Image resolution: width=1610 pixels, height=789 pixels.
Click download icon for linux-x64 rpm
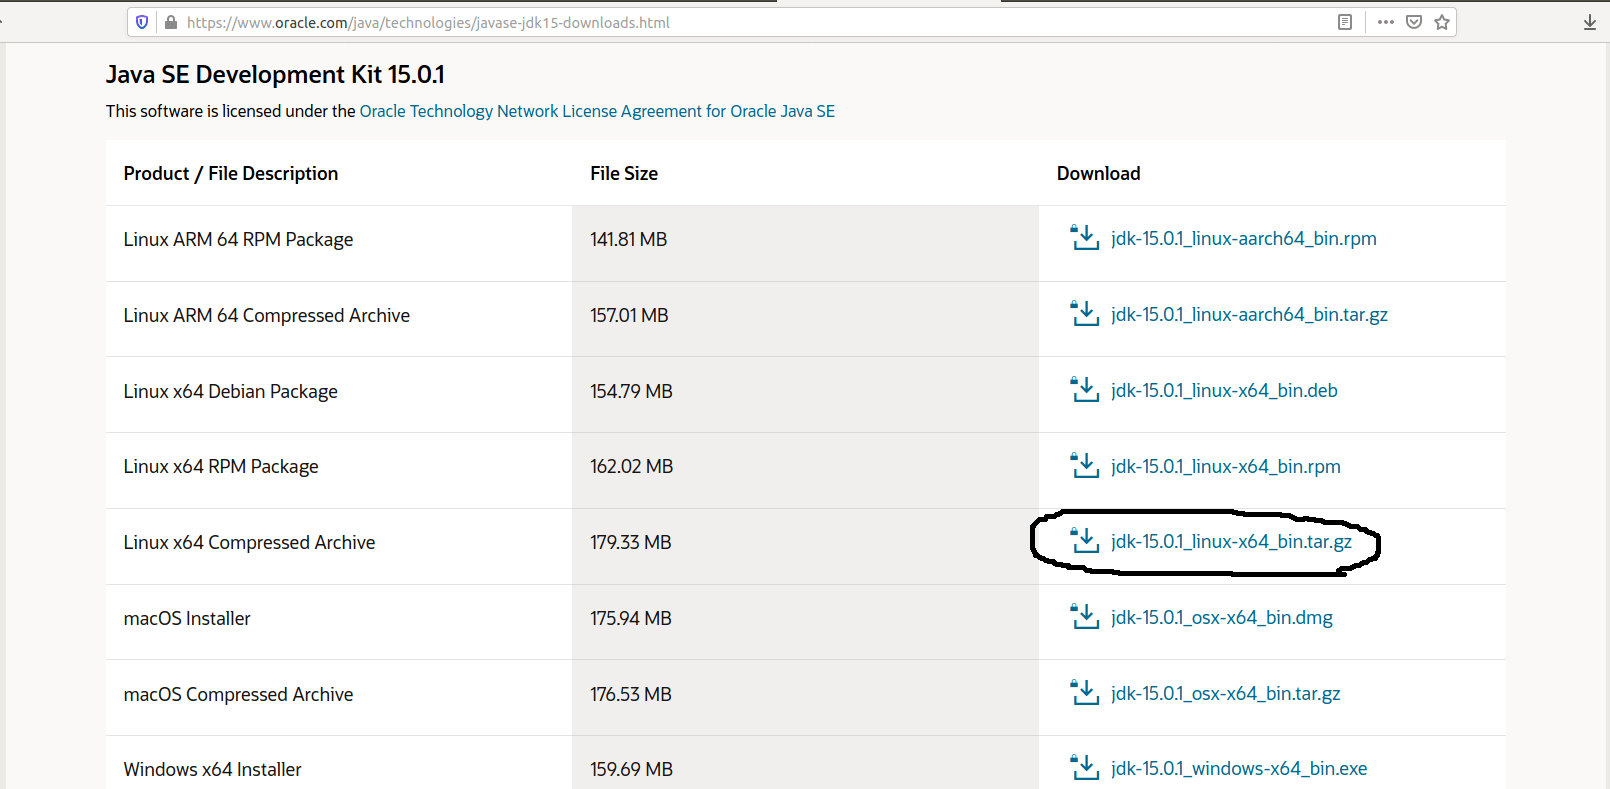point(1085,466)
